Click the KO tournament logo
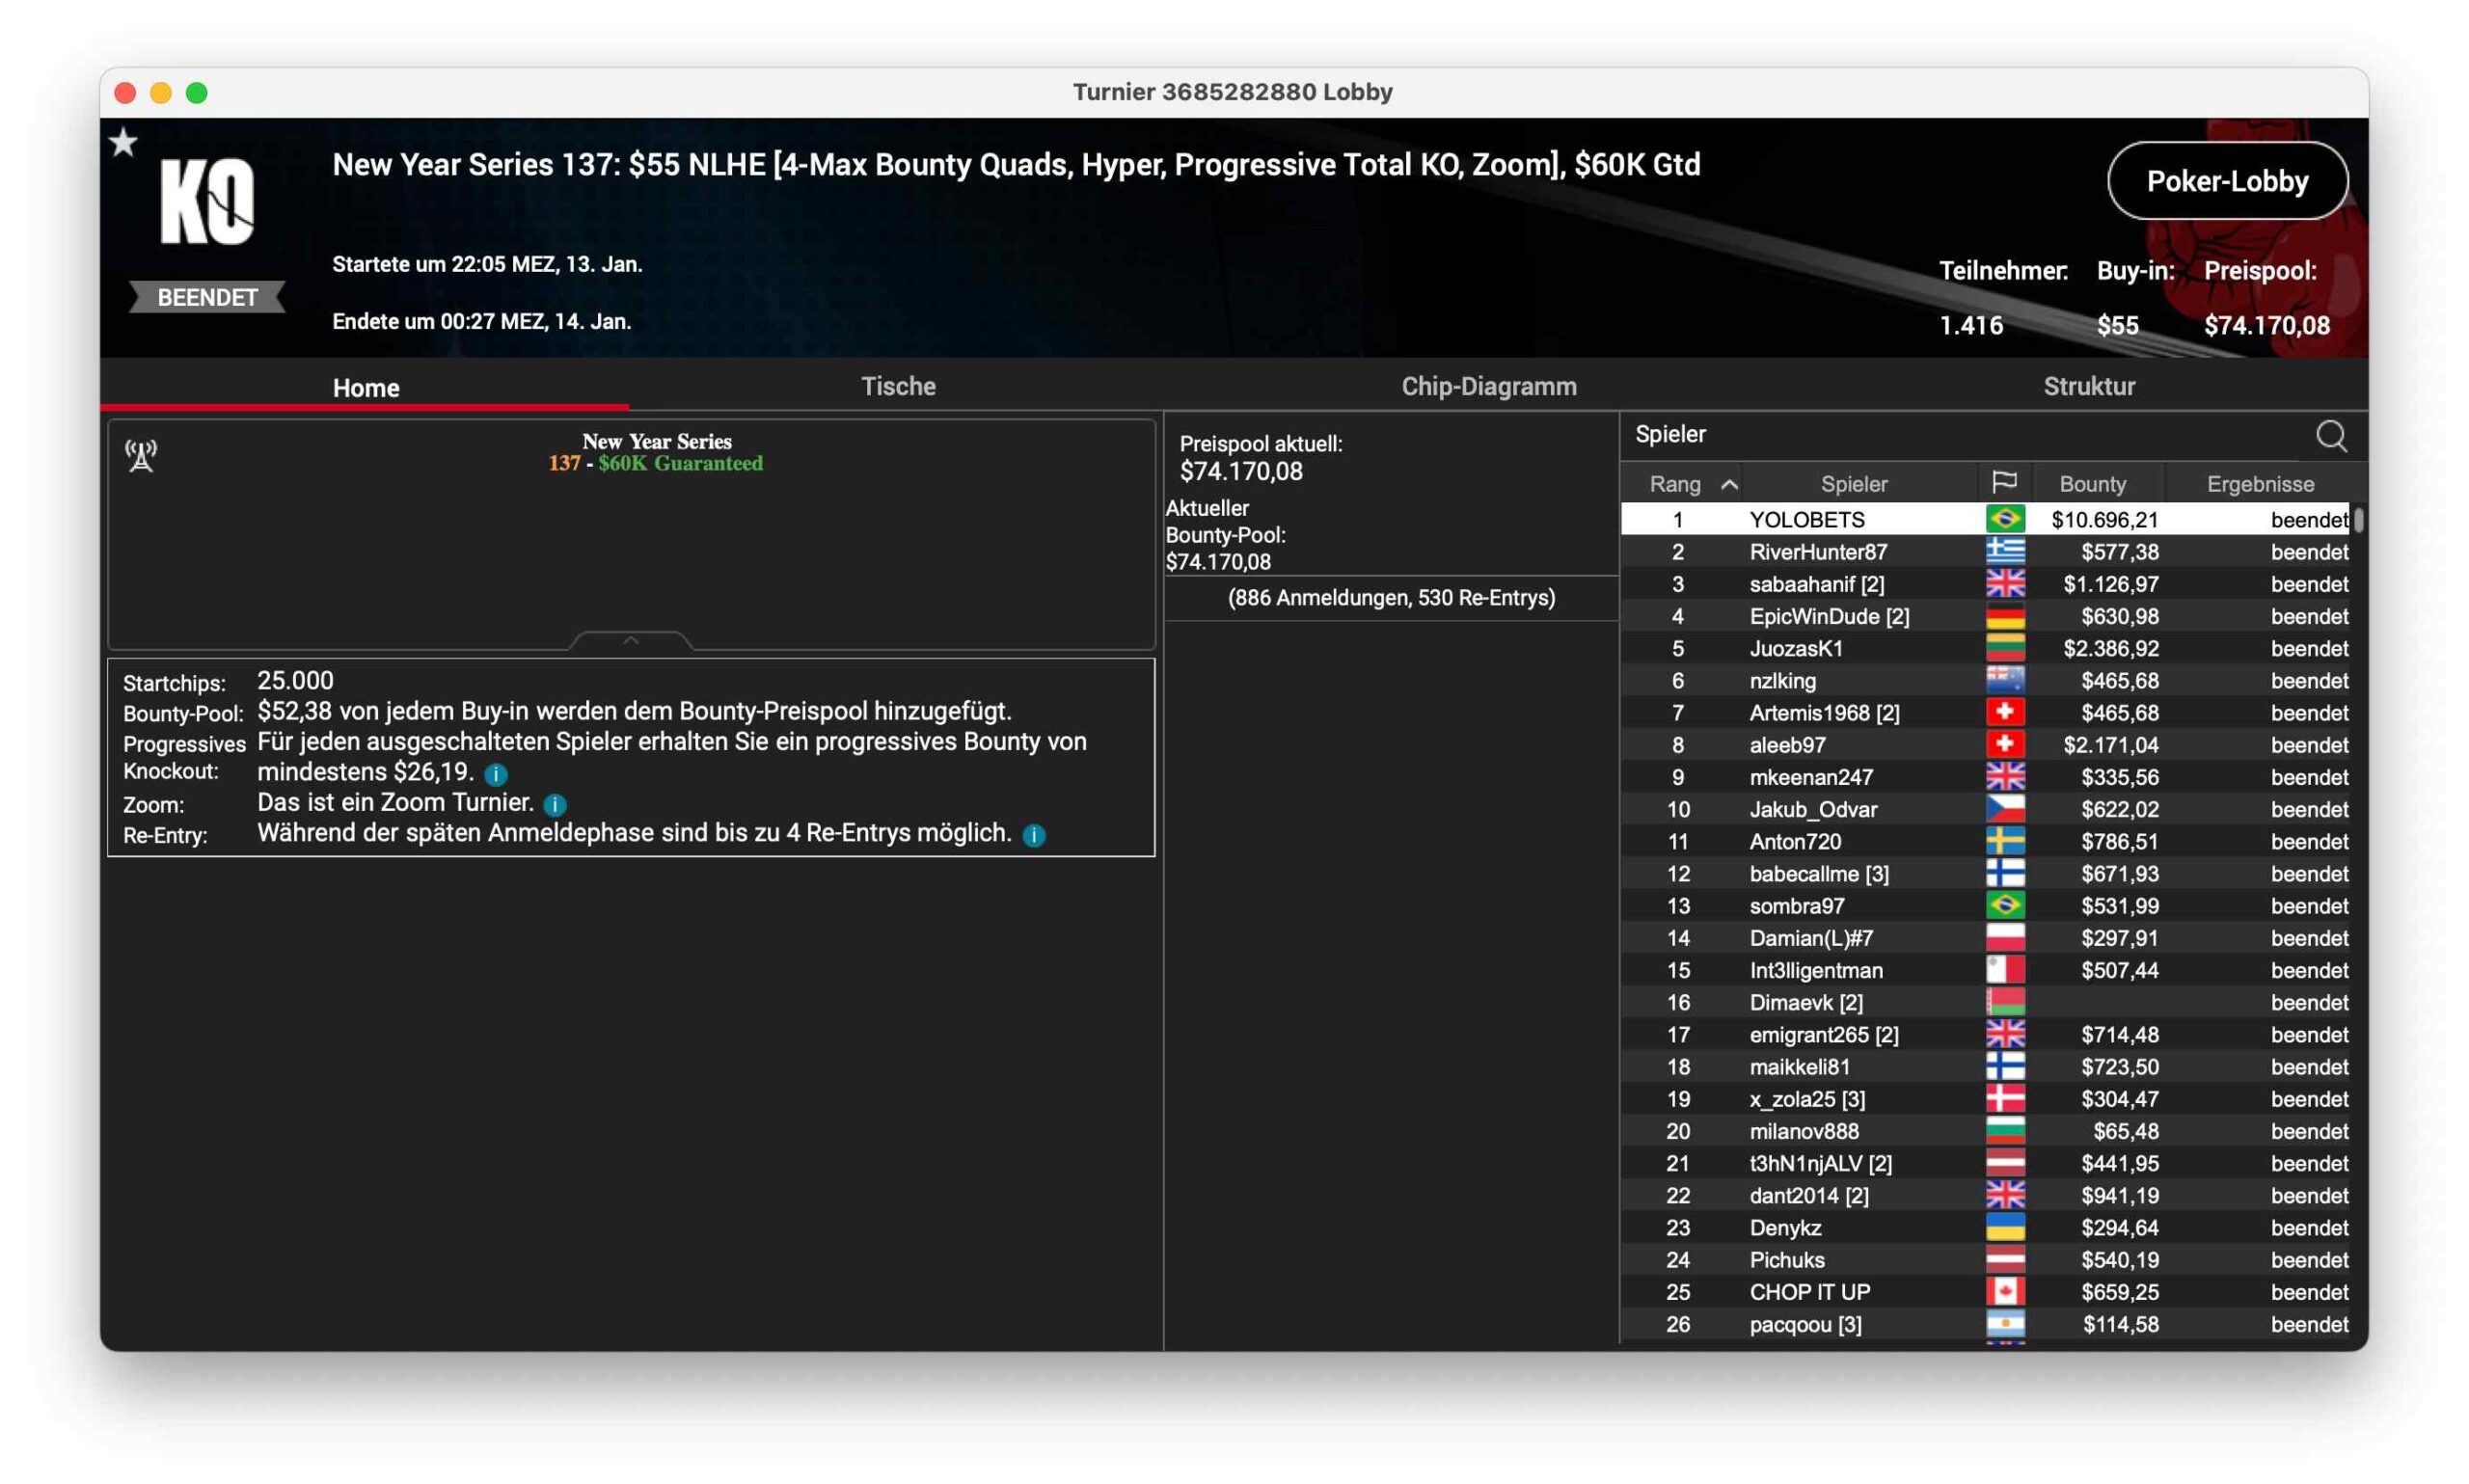 coord(207,202)
